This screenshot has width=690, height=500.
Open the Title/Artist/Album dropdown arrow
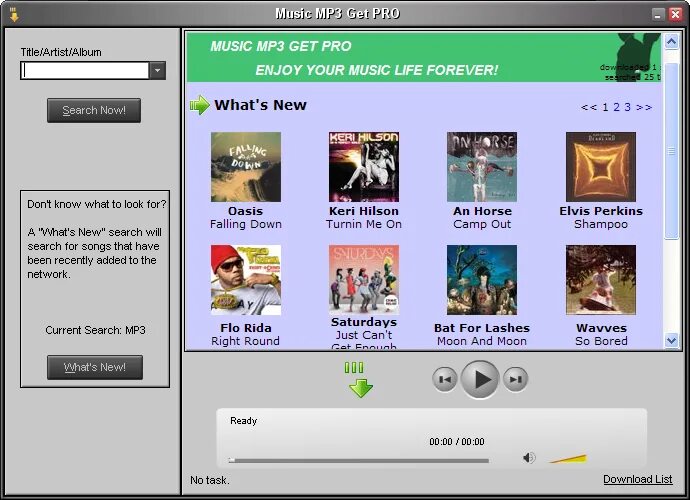pos(157,70)
